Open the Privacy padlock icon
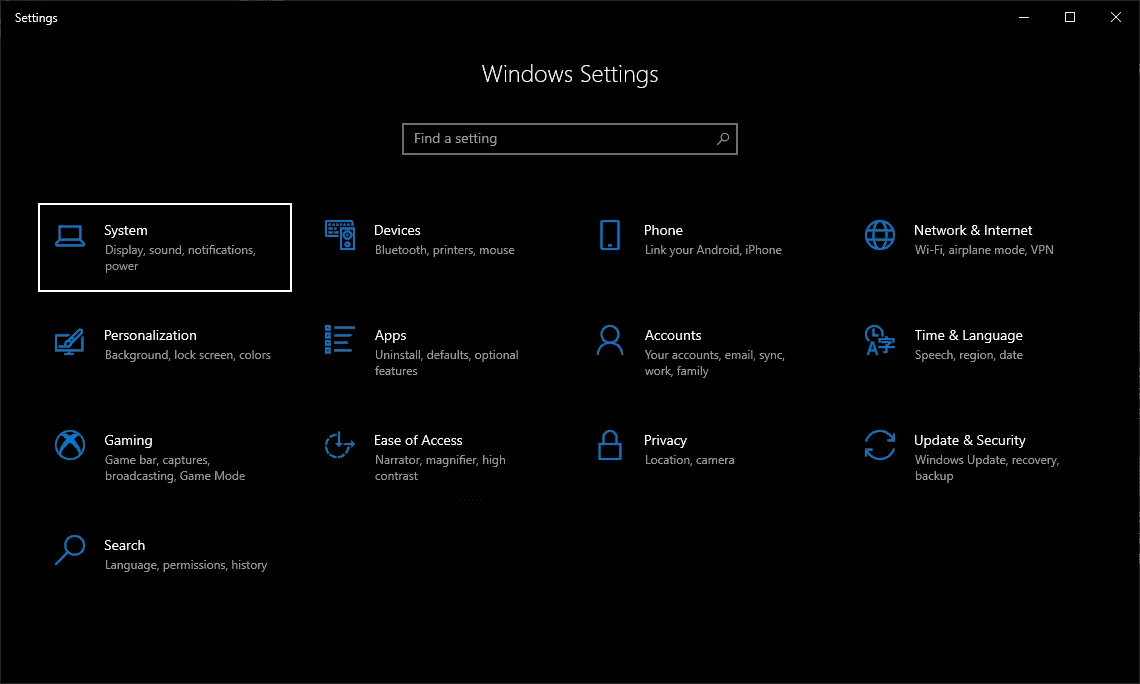 tap(610, 445)
